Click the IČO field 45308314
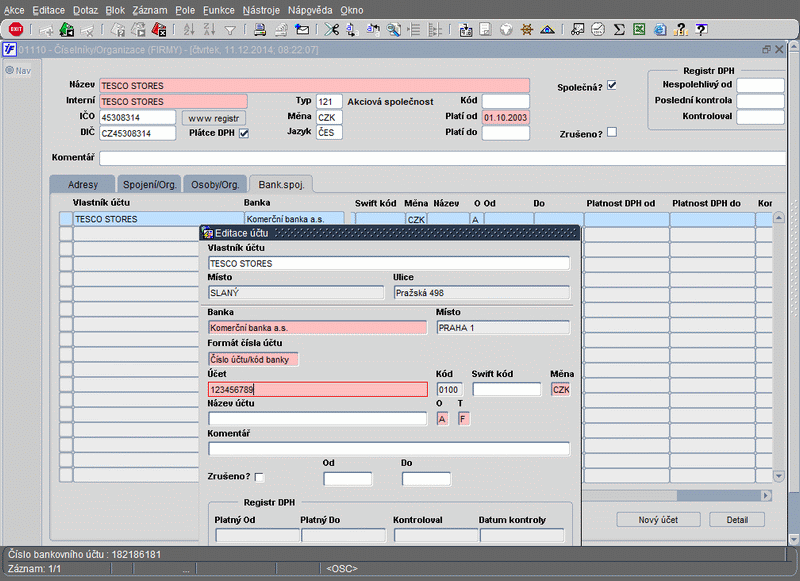The height and width of the screenshot is (581, 800). pyautogui.click(x=137, y=117)
